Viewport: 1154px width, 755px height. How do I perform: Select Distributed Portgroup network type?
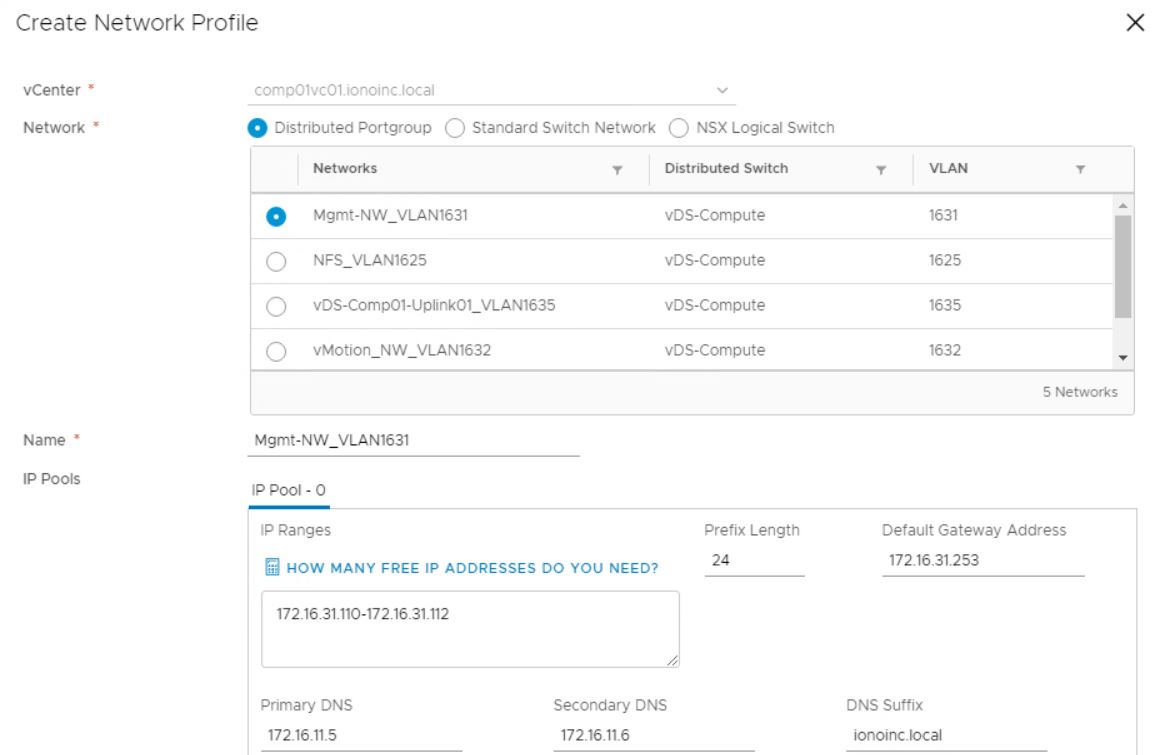tap(257, 128)
